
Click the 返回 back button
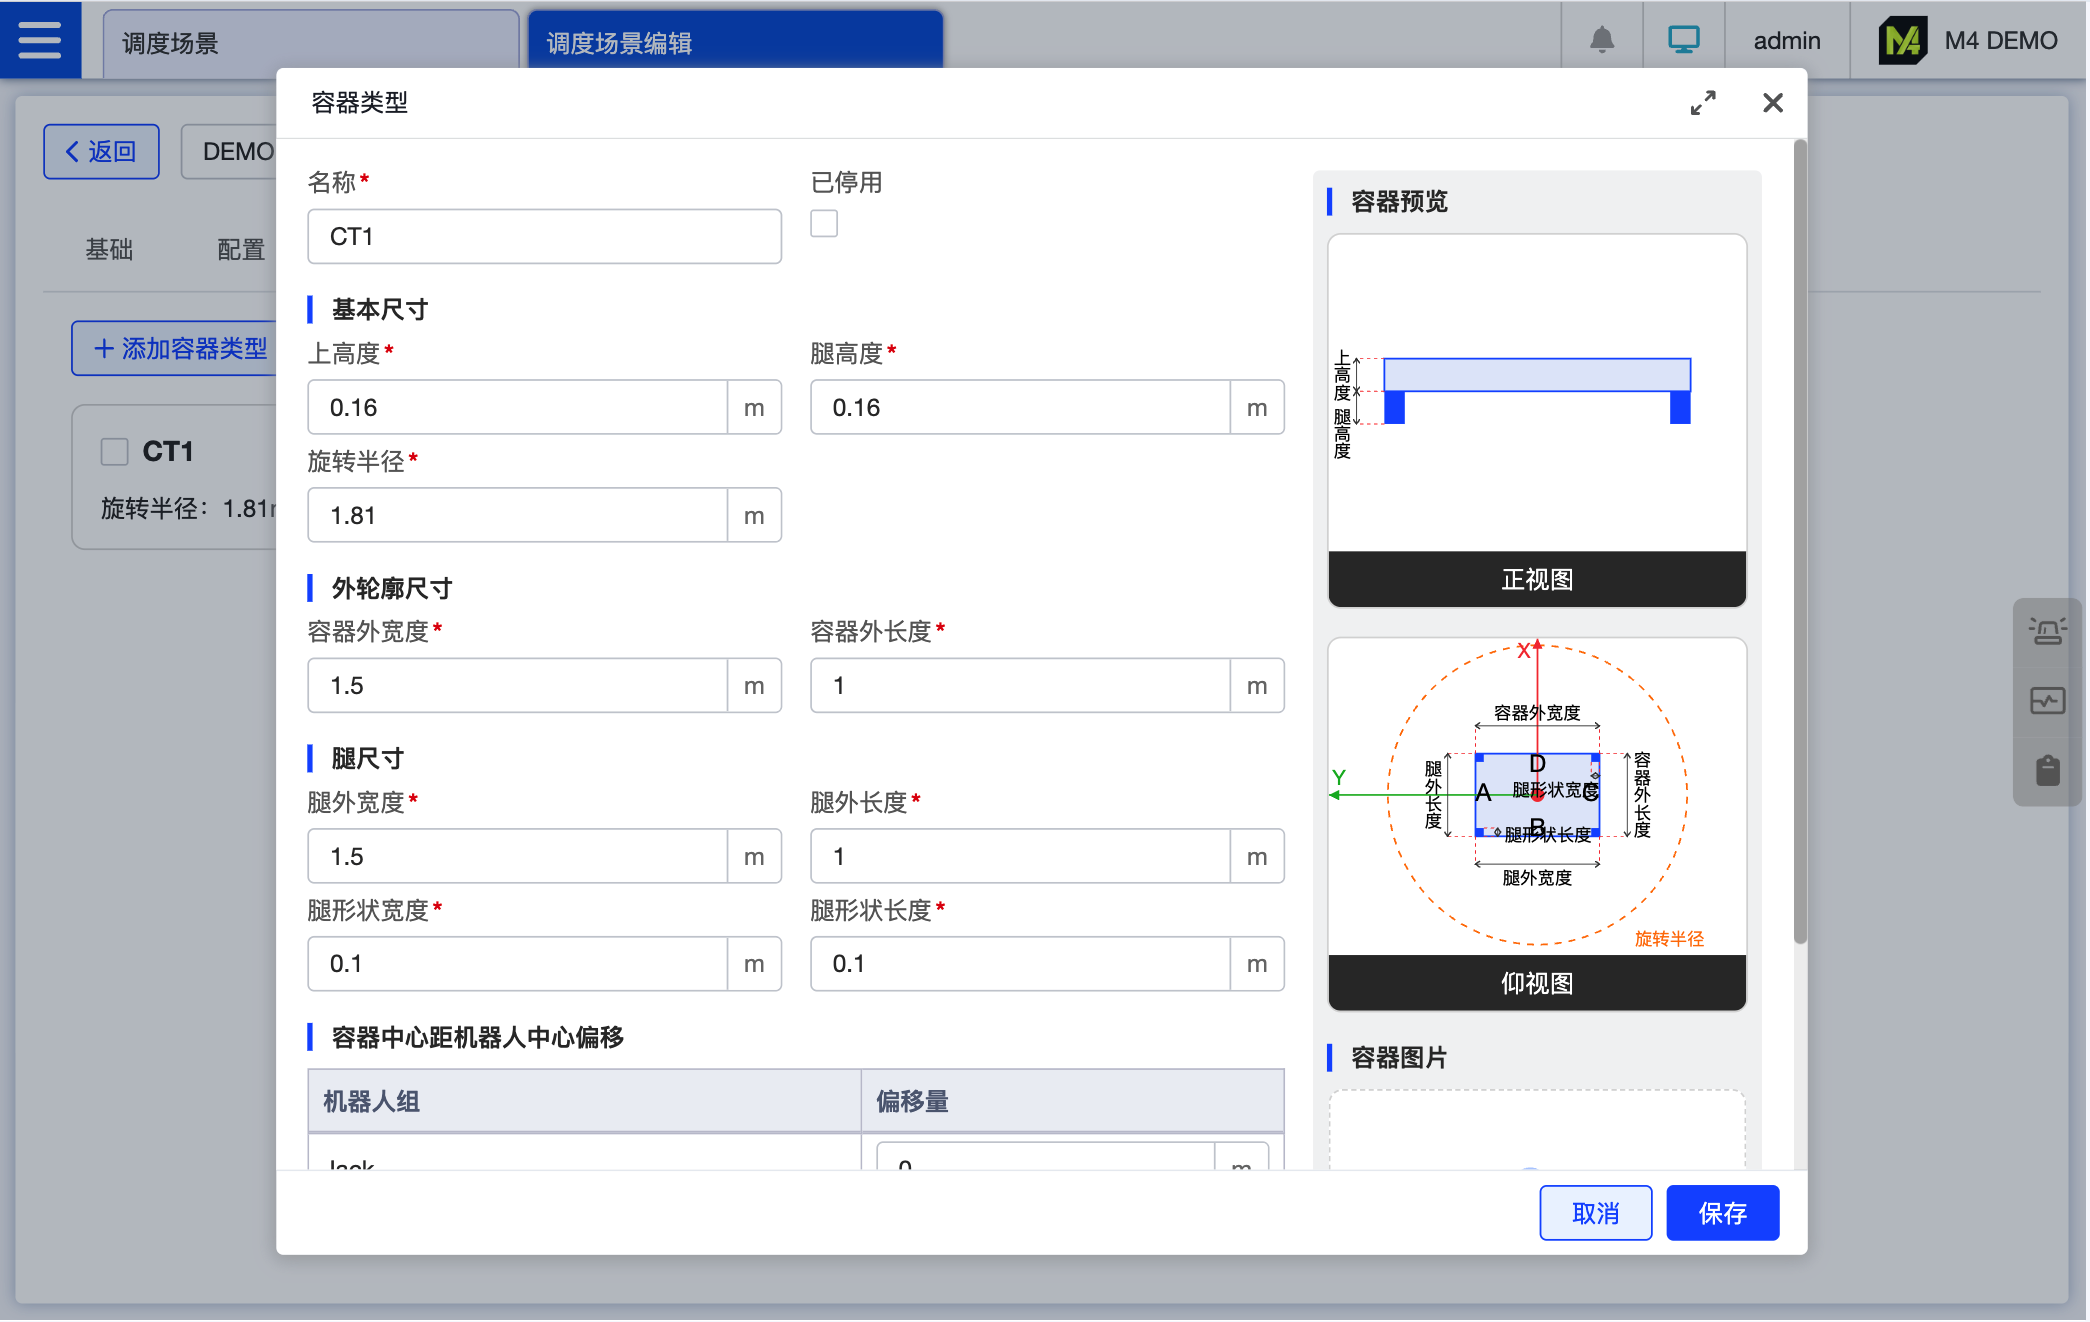click(x=101, y=152)
